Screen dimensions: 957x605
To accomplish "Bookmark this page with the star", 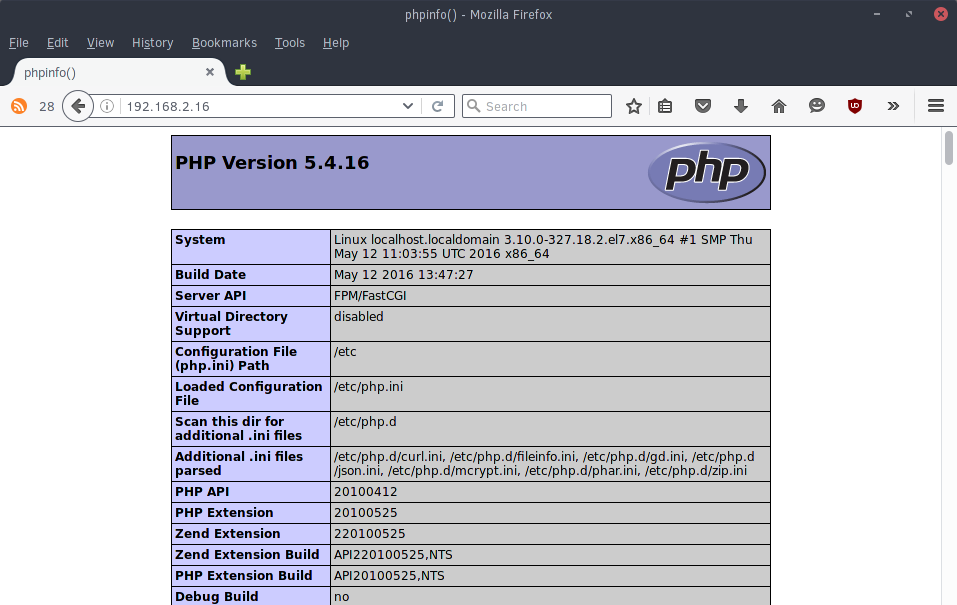I will coord(634,106).
